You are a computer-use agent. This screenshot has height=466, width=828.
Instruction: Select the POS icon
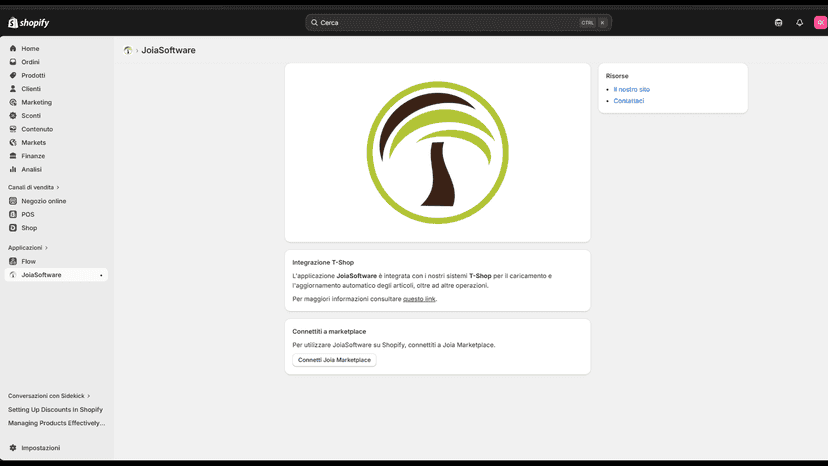click(x=13, y=215)
